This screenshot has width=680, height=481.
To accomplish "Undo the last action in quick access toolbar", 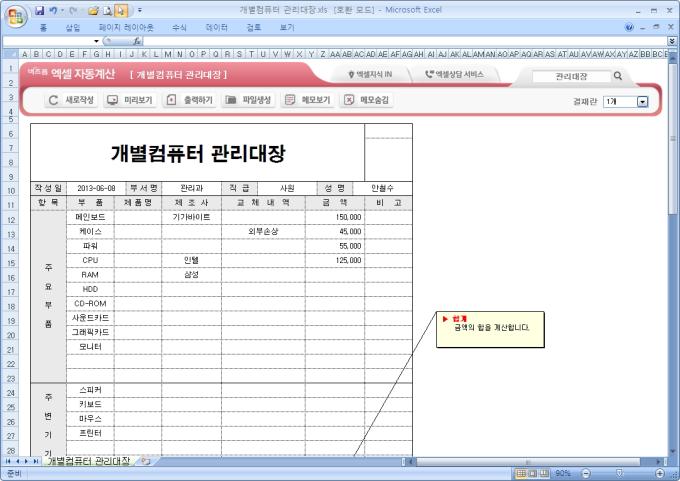I will click(53, 10).
